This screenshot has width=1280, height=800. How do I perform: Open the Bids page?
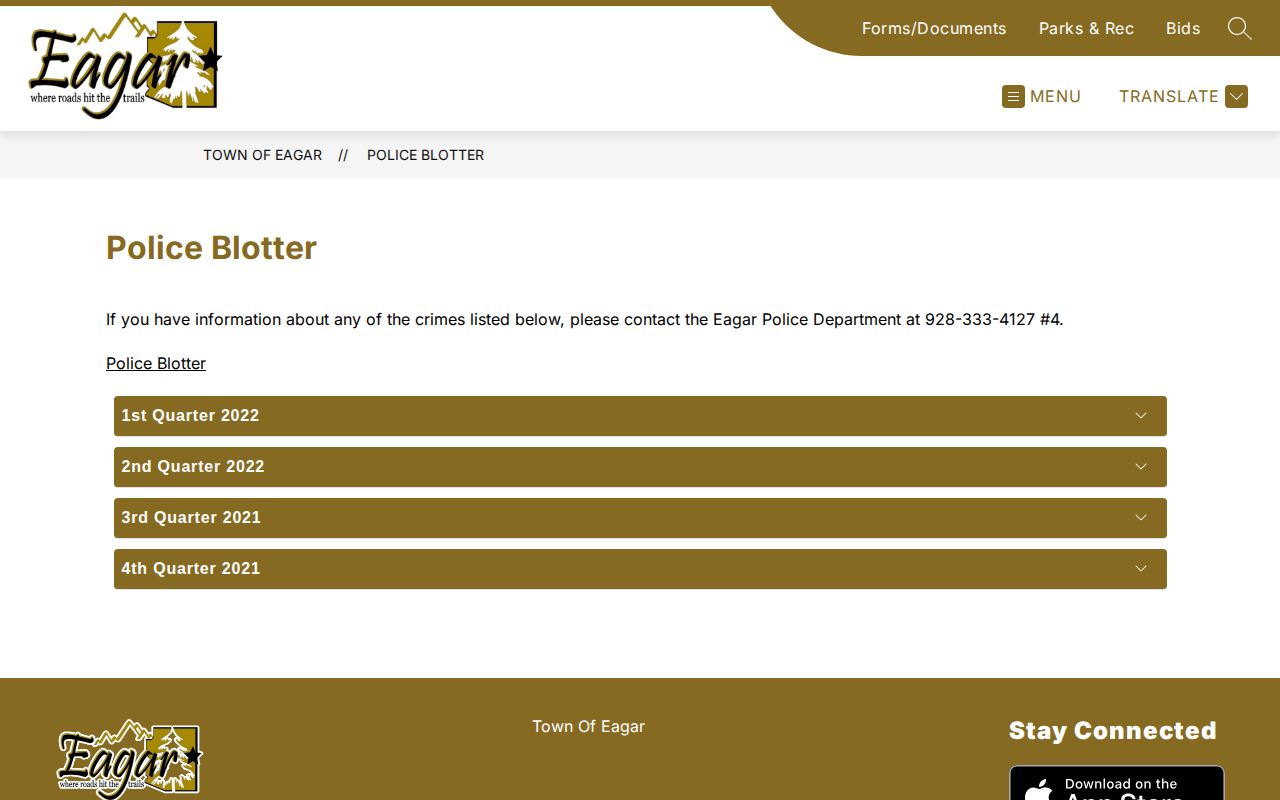tap(1183, 29)
